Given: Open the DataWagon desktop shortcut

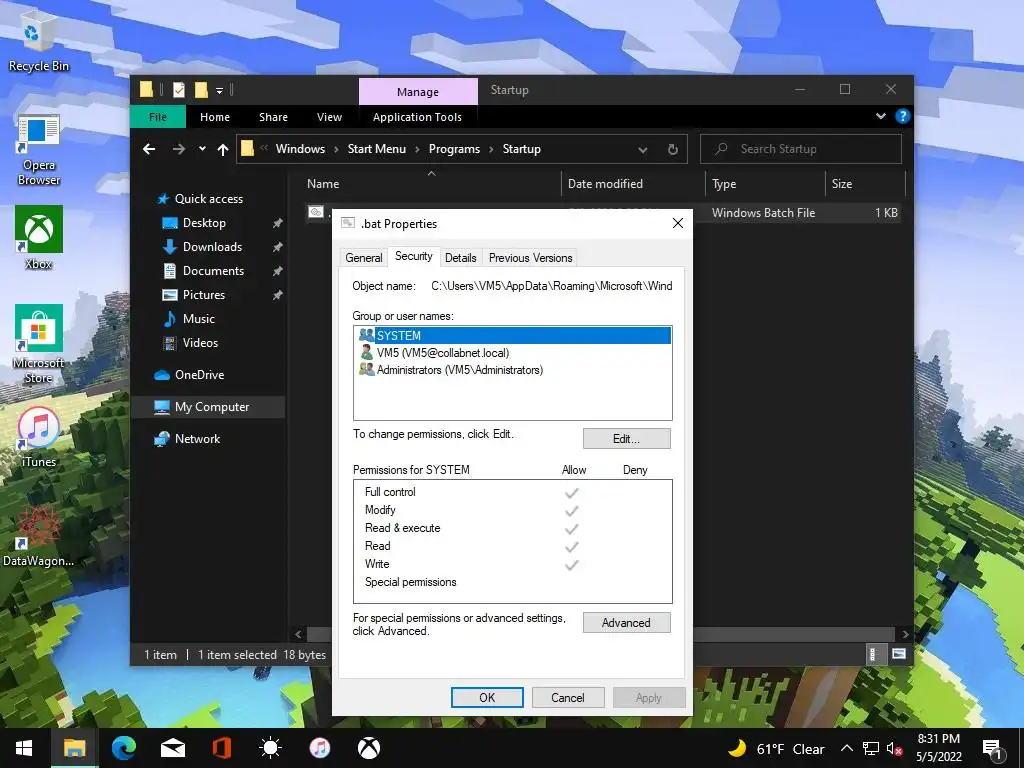Looking at the screenshot, I should point(38,536).
